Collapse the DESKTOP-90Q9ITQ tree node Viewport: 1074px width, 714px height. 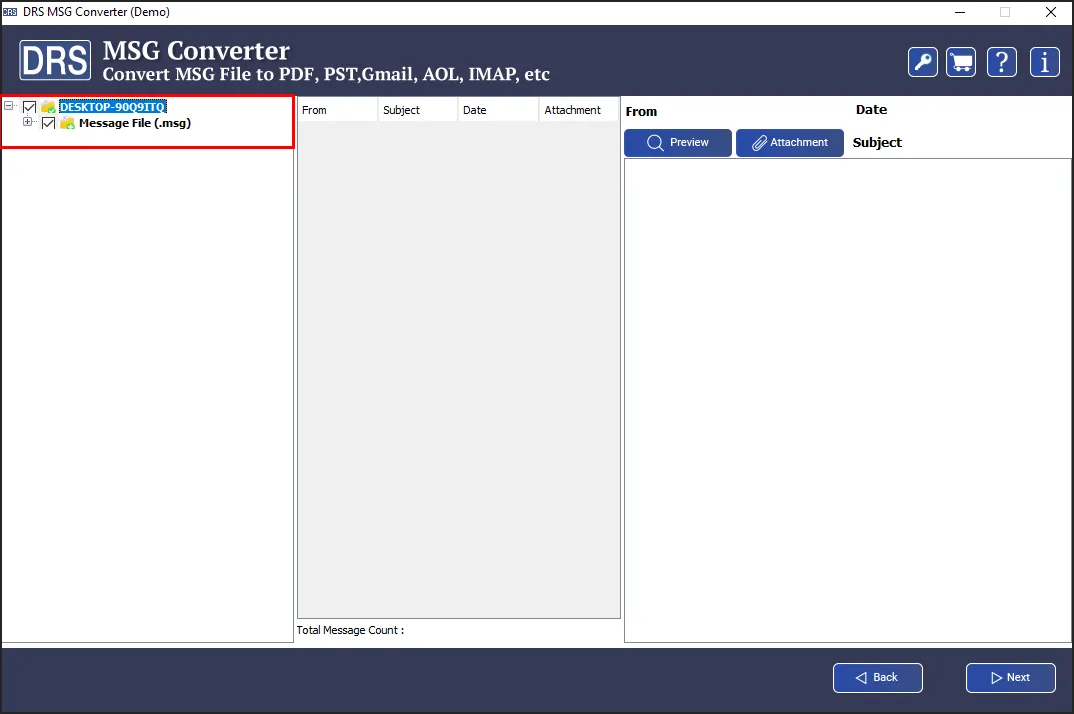[x=9, y=106]
